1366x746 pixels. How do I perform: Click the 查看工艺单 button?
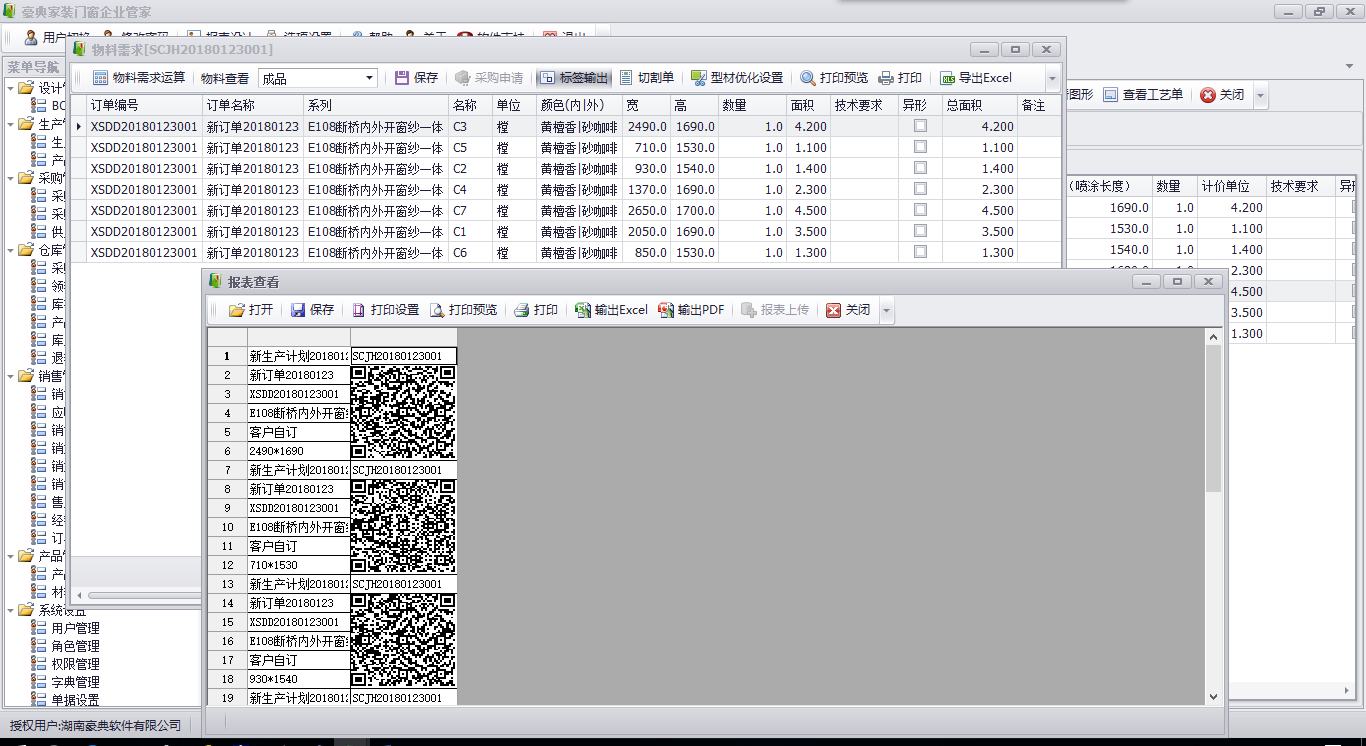[x=1143, y=95]
